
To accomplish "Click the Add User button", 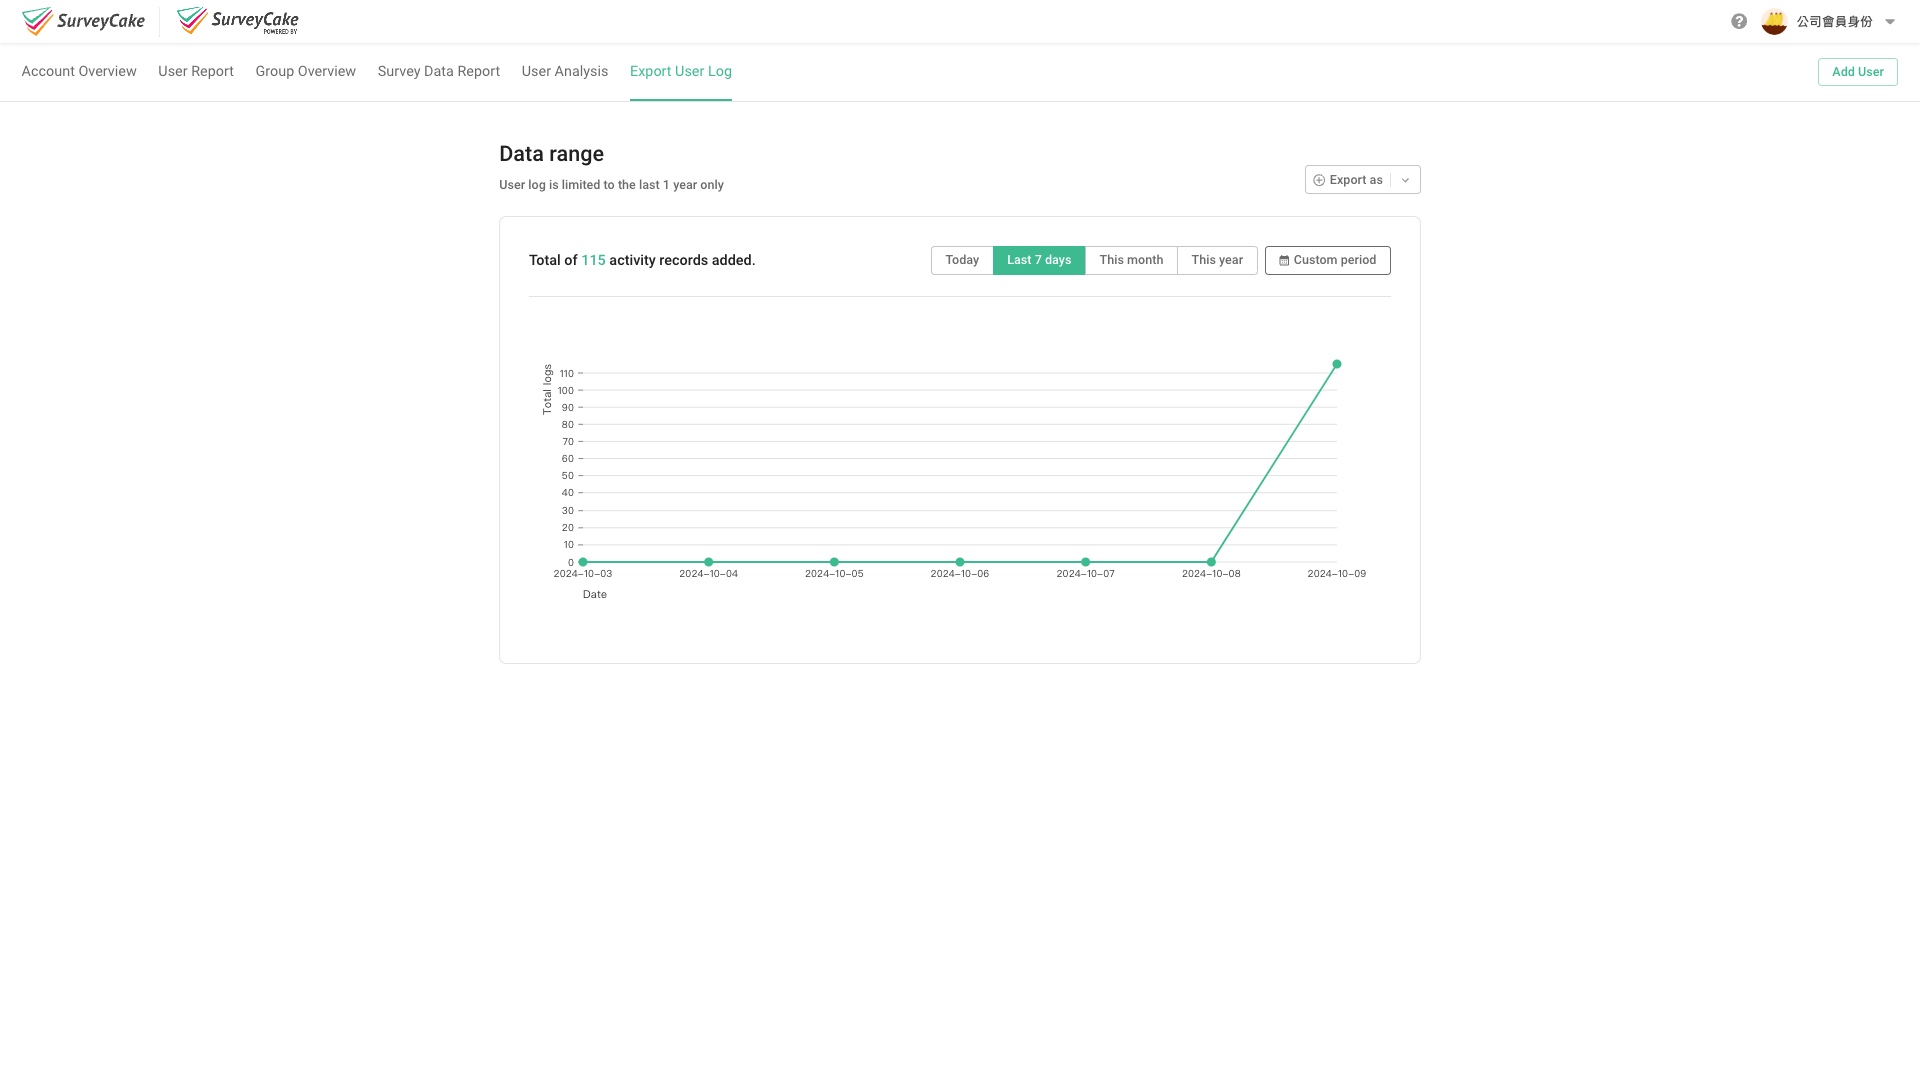I will [x=1857, y=71].
